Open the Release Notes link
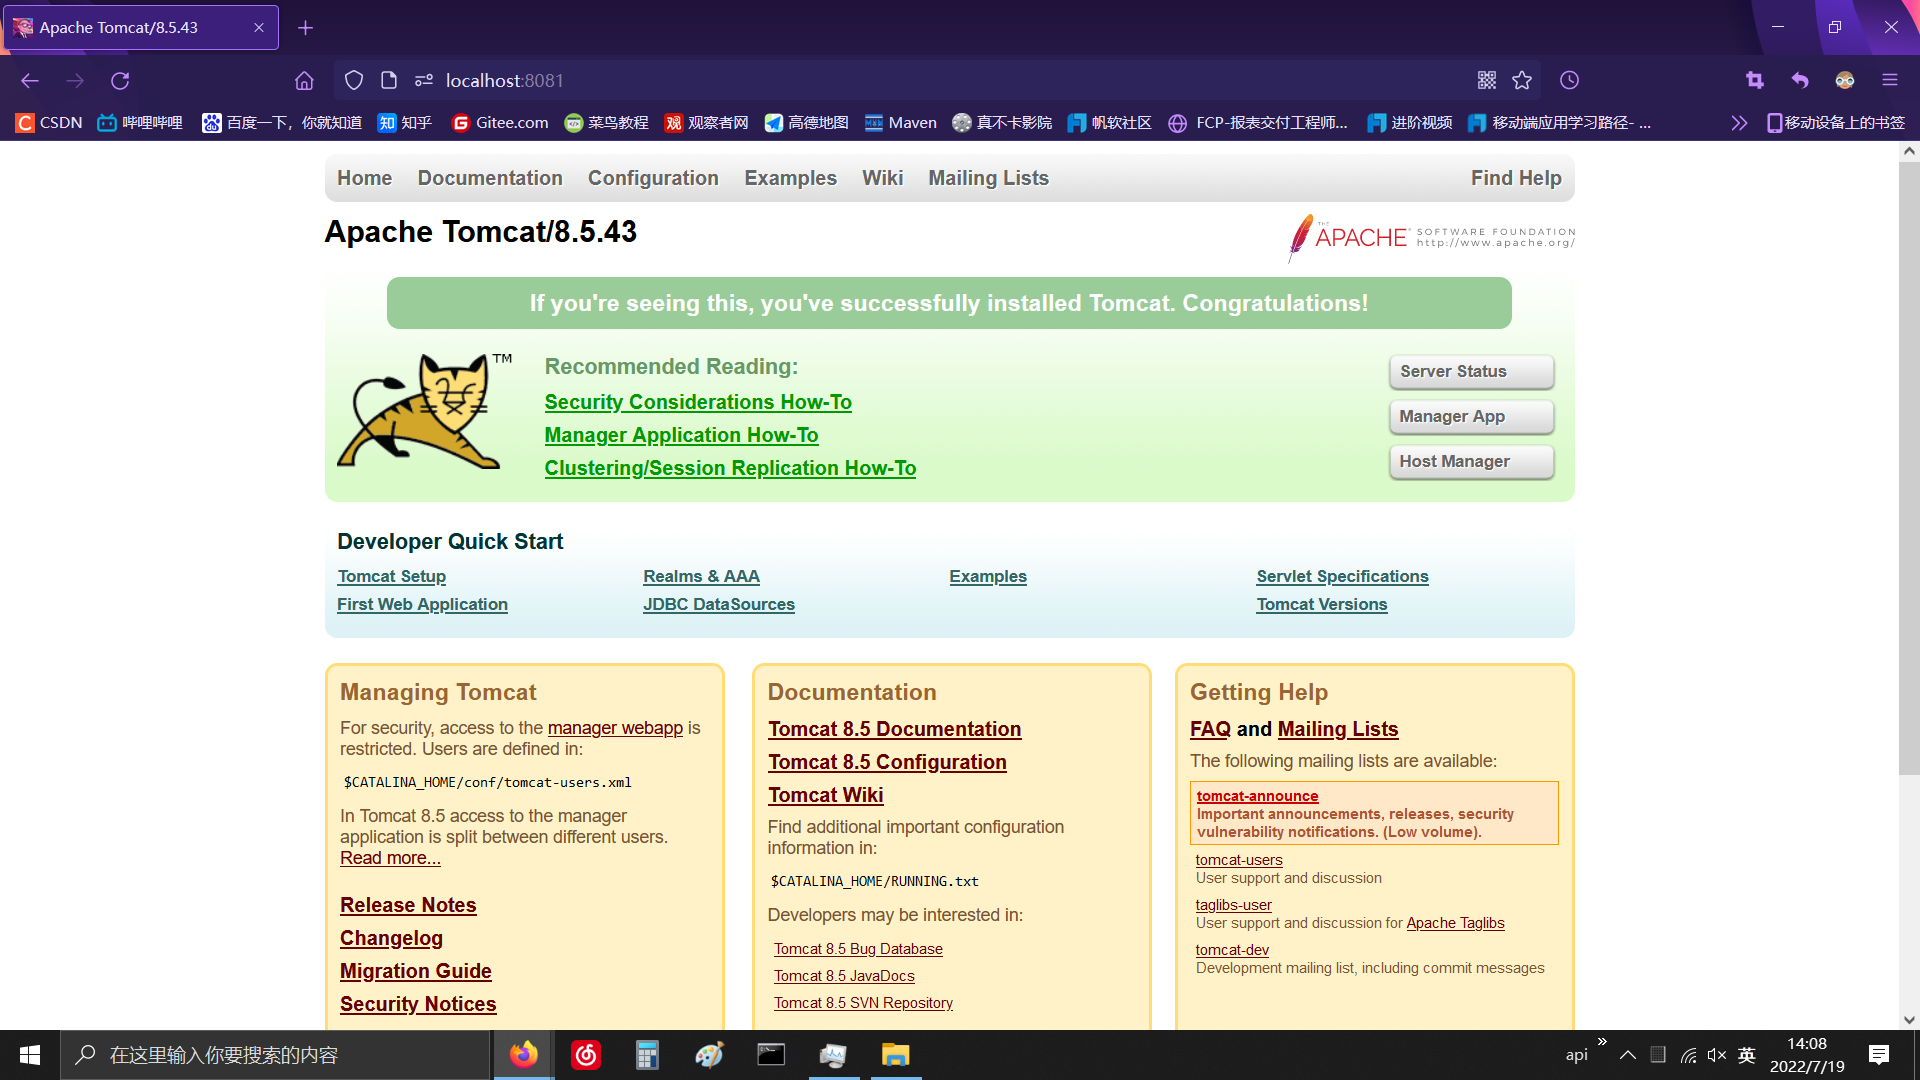The image size is (1920, 1080). coord(408,905)
